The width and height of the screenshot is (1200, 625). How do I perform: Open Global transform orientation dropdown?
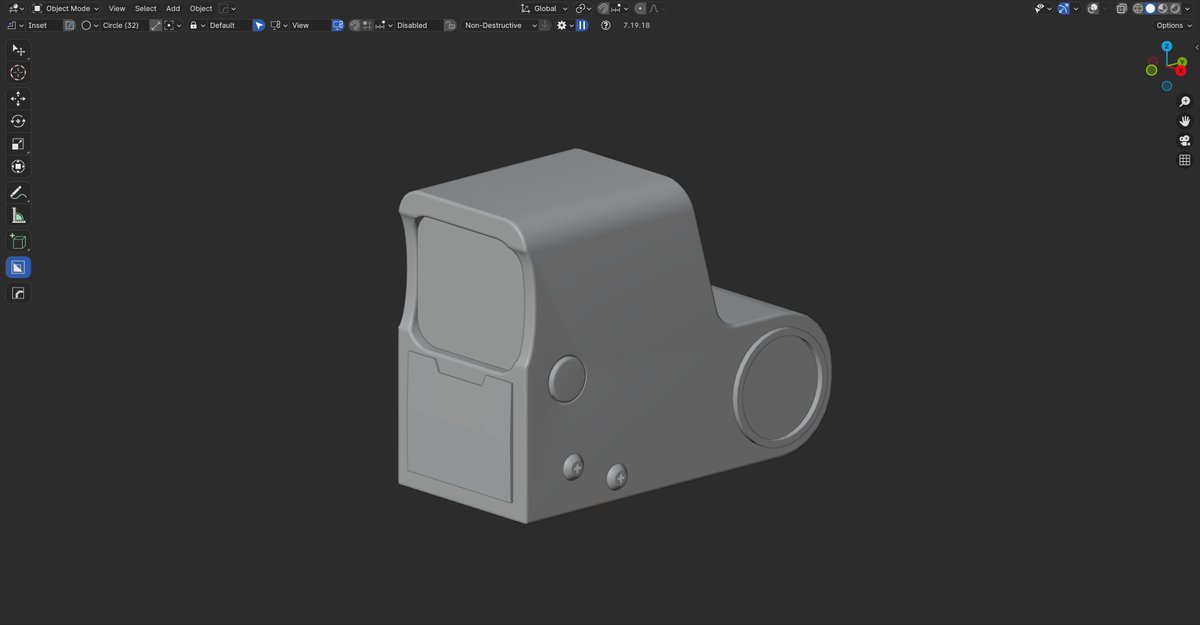[544, 8]
